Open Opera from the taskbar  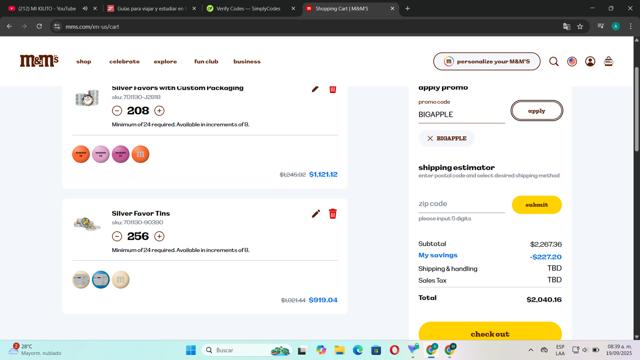(x=394, y=350)
